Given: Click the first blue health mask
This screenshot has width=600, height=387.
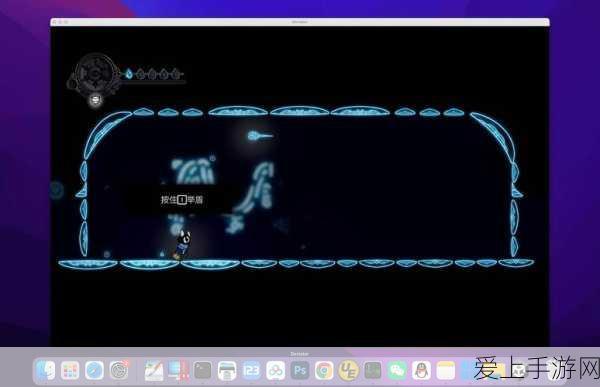Looking at the screenshot, I should (x=129, y=73).
